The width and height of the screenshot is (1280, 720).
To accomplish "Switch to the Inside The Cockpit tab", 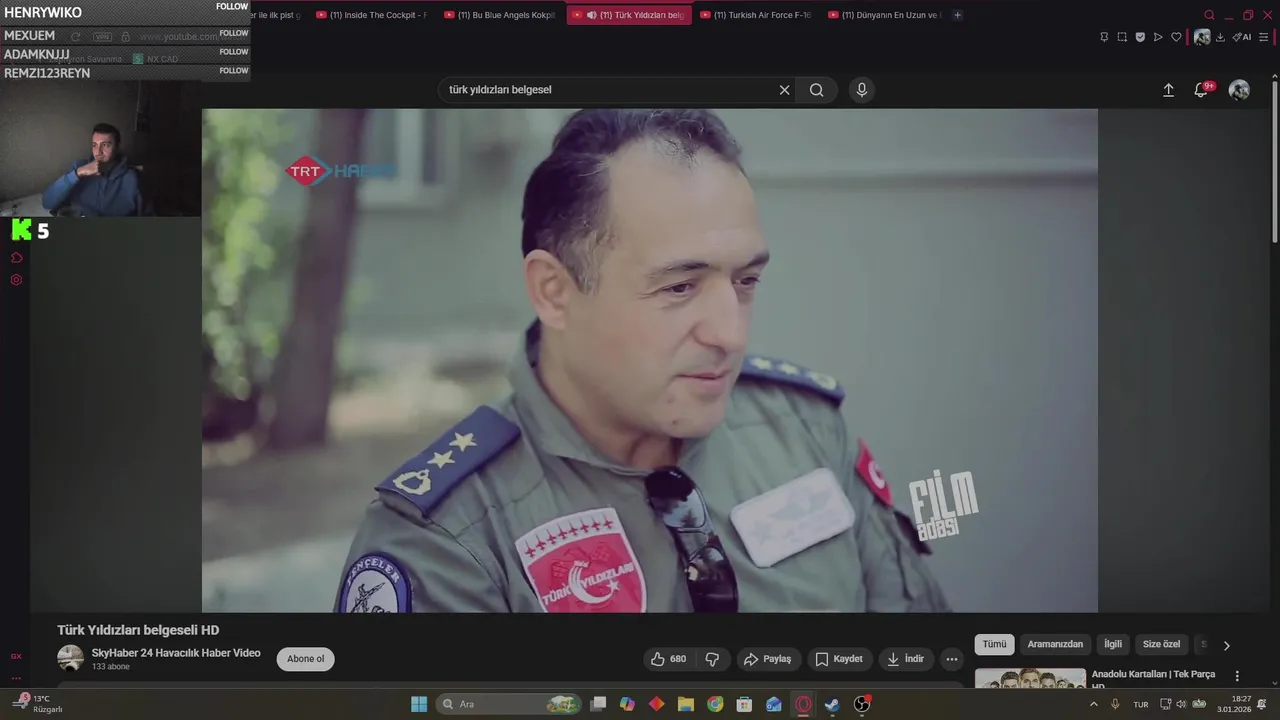I will click(x=372, y=15).
